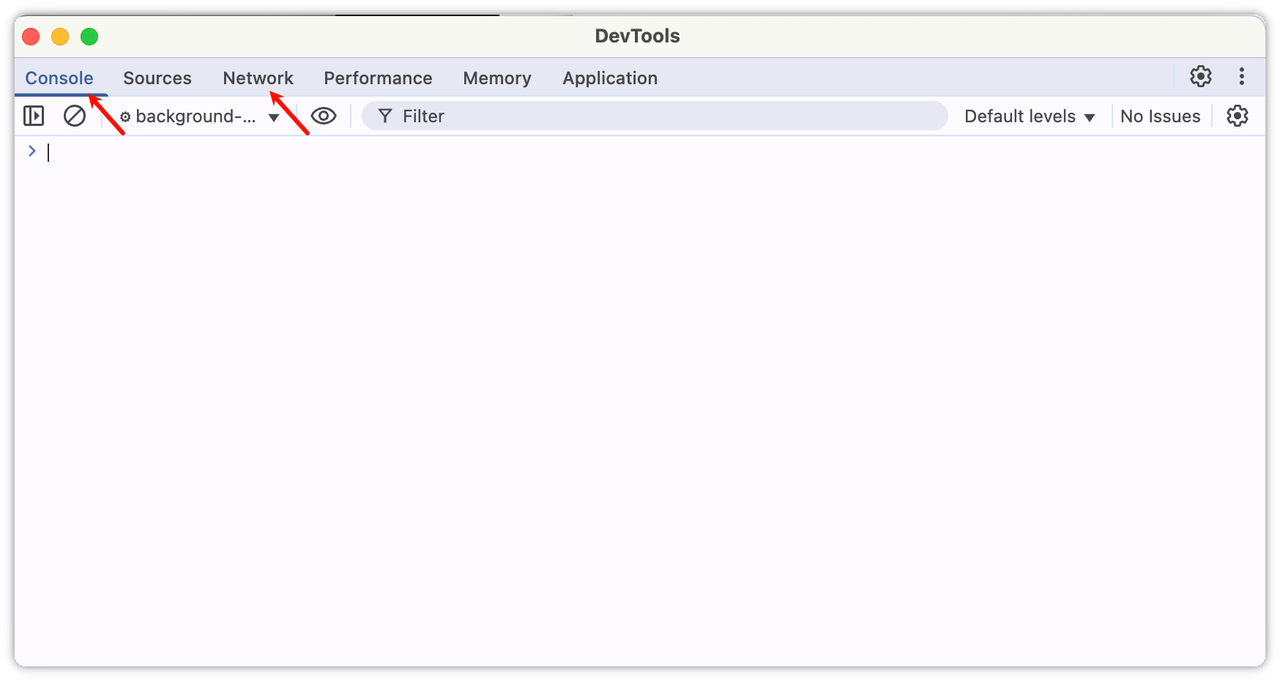Select the Memory tab

[x=497, y=78]
